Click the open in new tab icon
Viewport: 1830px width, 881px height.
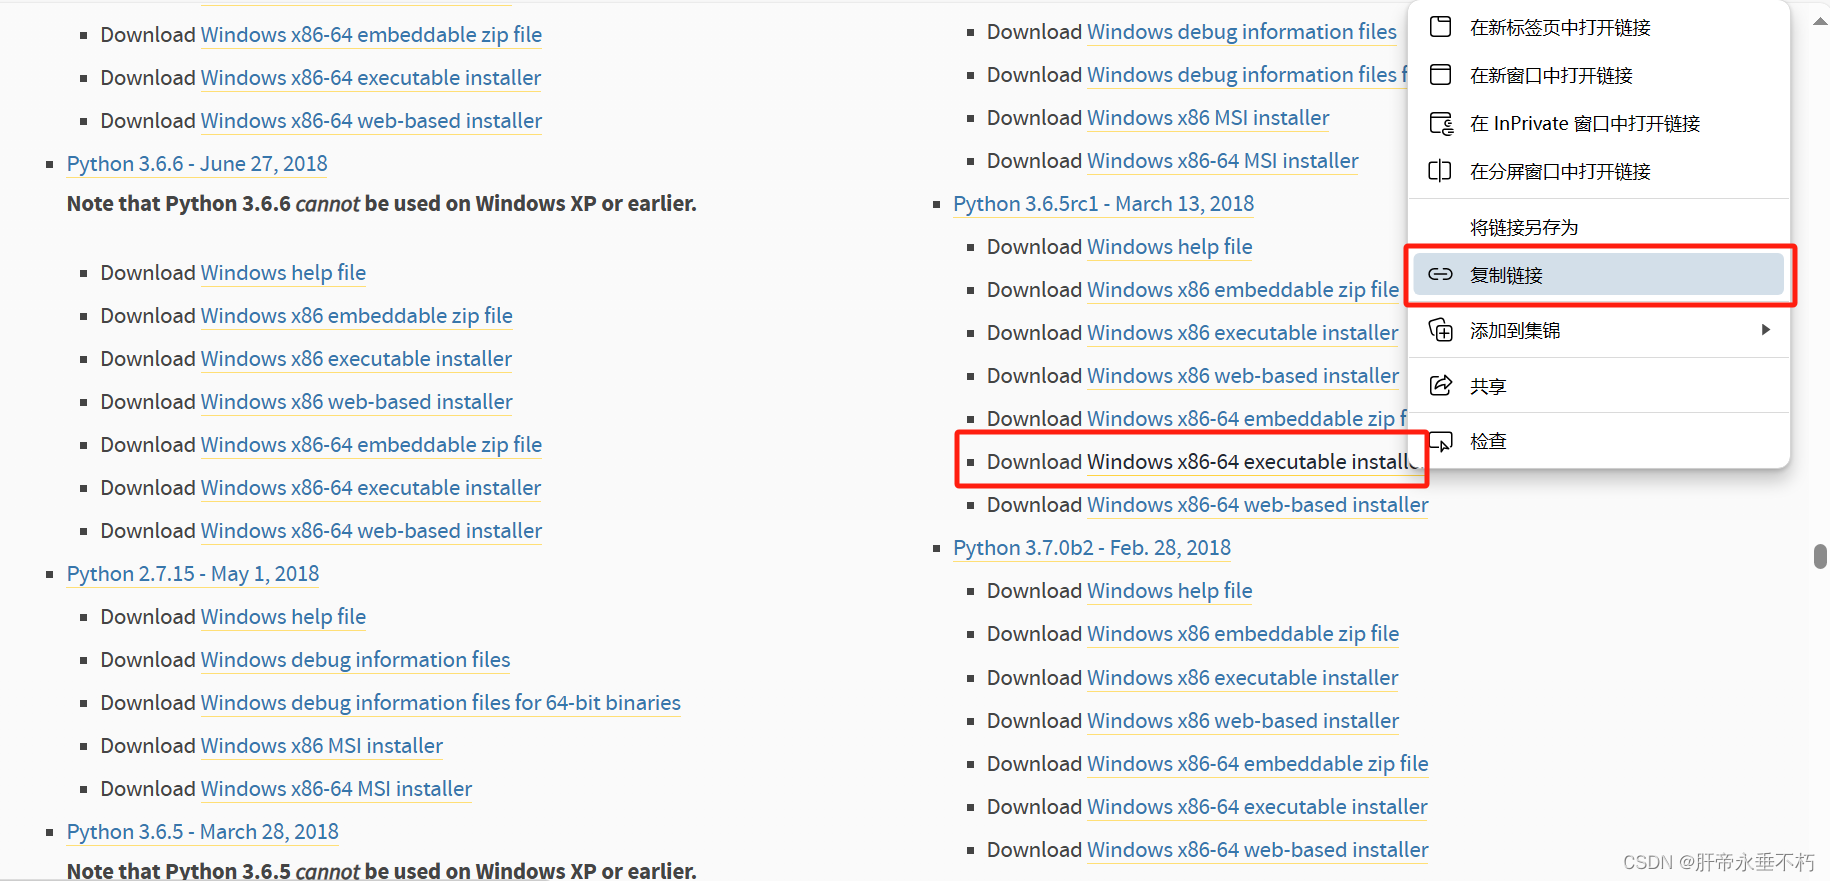1440,27
